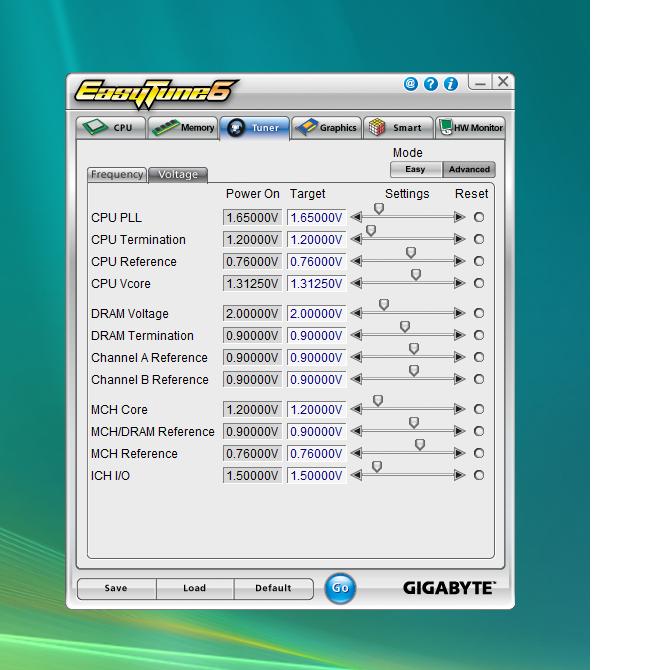This screenshot has width=649, height=670.
Task: Choose Advanced mode
Action: [469, 169]
